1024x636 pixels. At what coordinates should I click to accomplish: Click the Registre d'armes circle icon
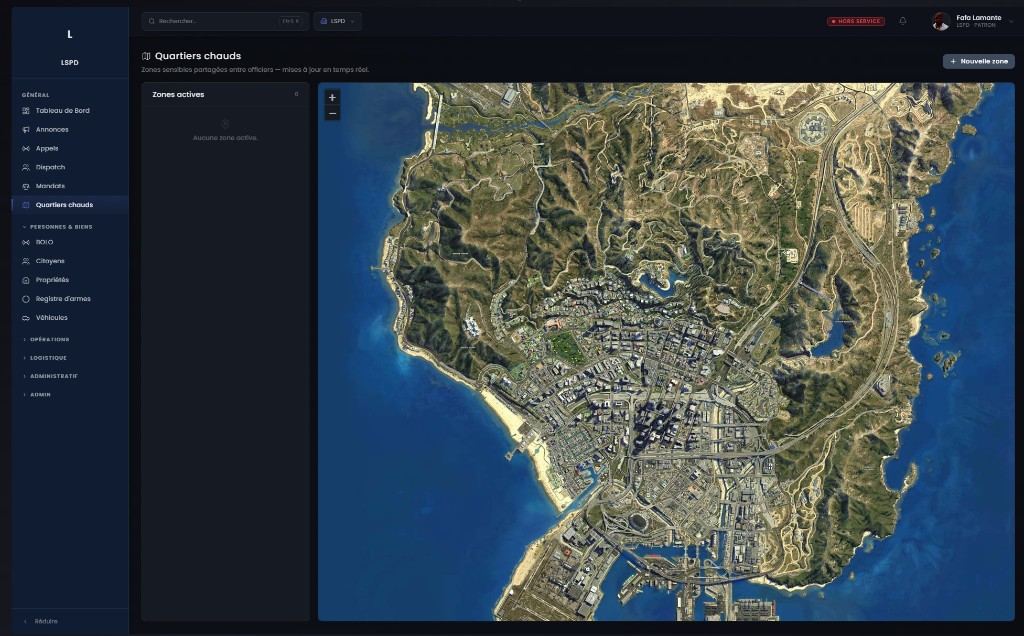26,299
